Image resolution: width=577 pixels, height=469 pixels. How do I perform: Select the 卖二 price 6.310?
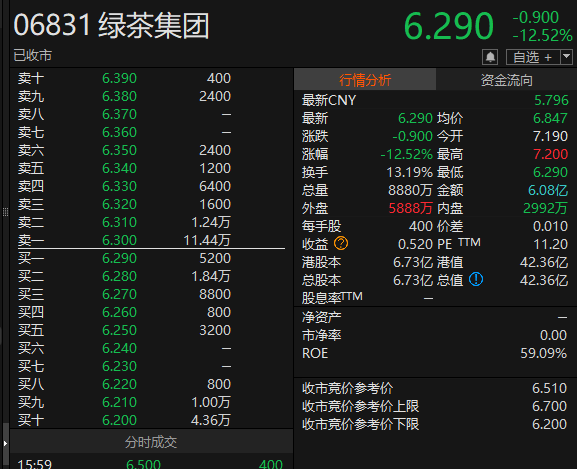(x=119, y=222)
